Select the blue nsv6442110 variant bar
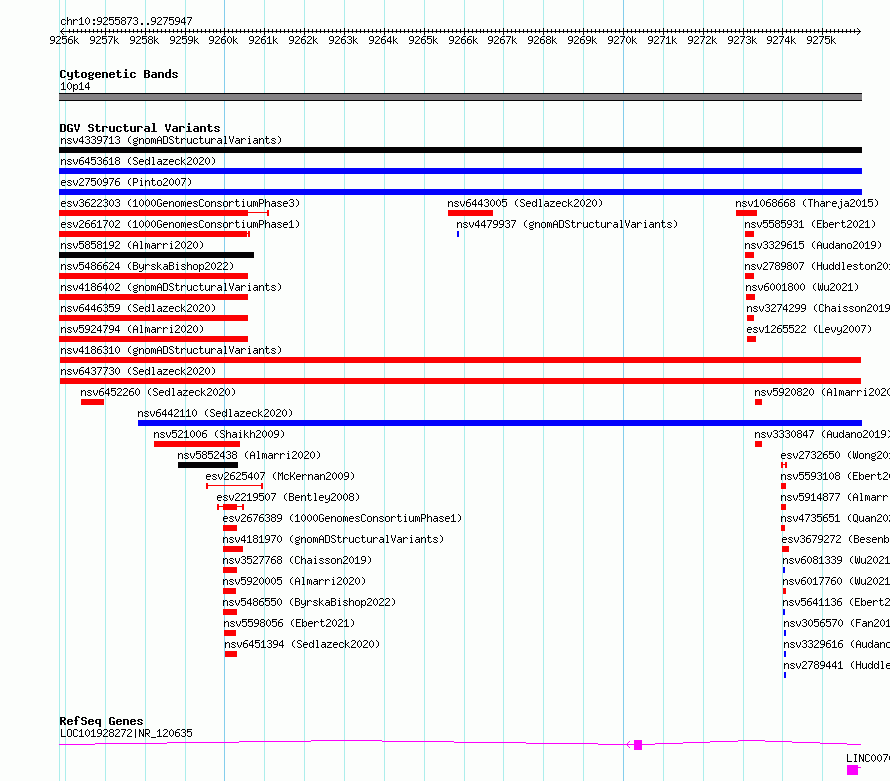This screenshot has width=890, height=781. 500,423
